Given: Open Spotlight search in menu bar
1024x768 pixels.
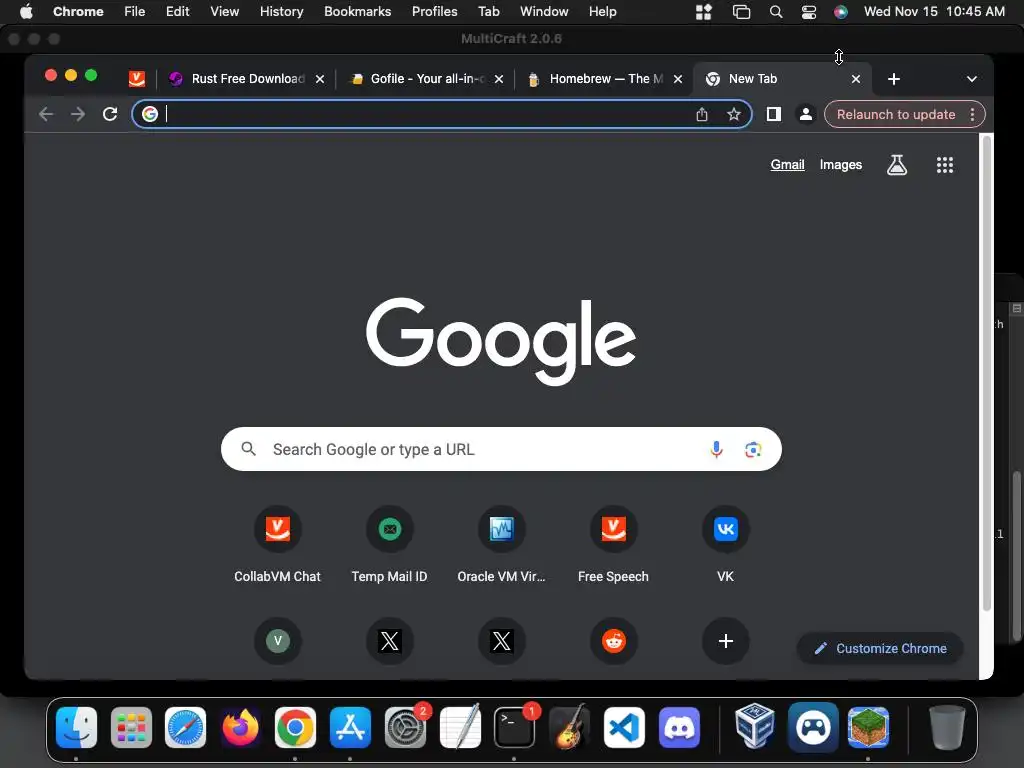Looking at the screenshot, I should pos(776,12).
